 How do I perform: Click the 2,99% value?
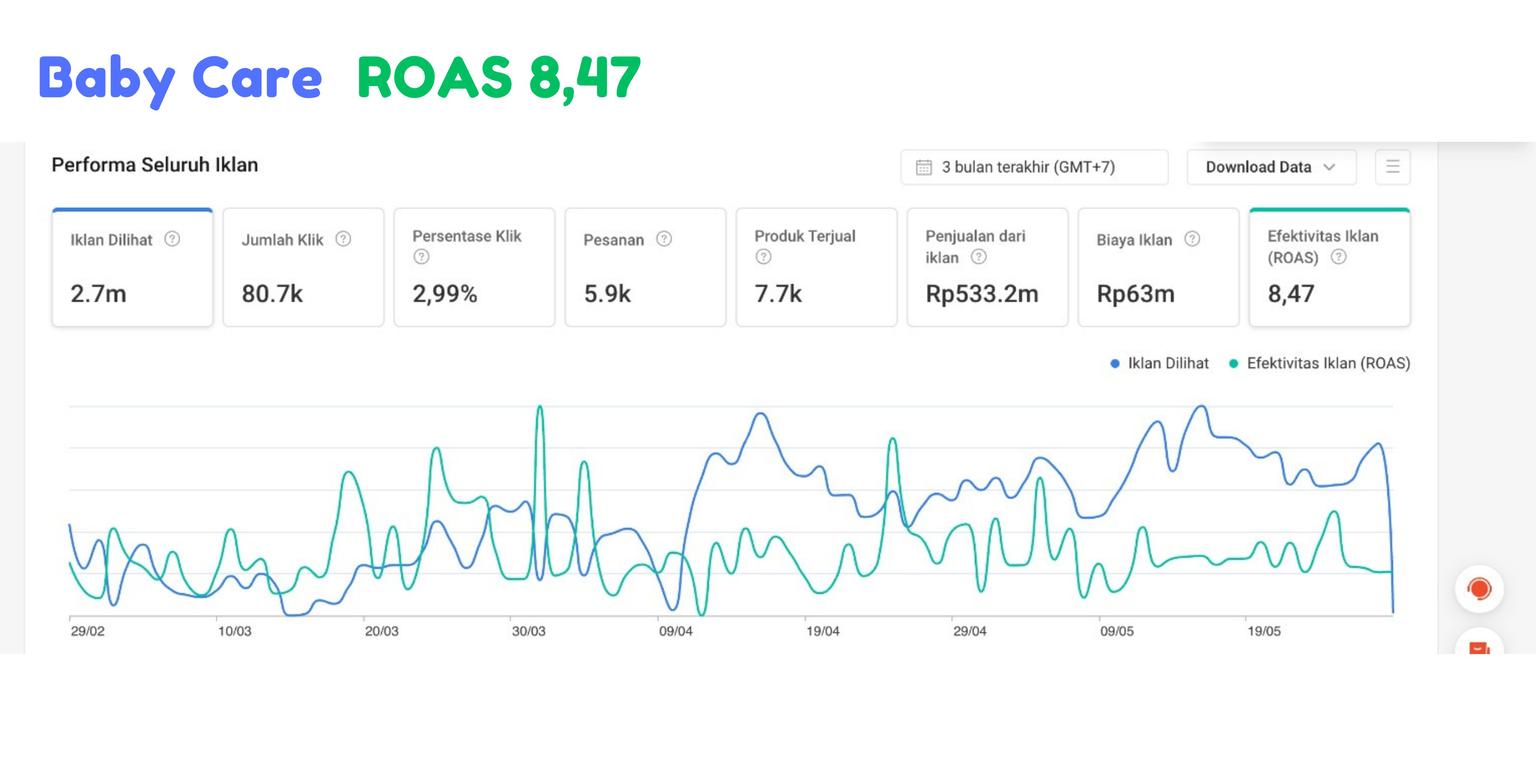(x=445, y=294)
